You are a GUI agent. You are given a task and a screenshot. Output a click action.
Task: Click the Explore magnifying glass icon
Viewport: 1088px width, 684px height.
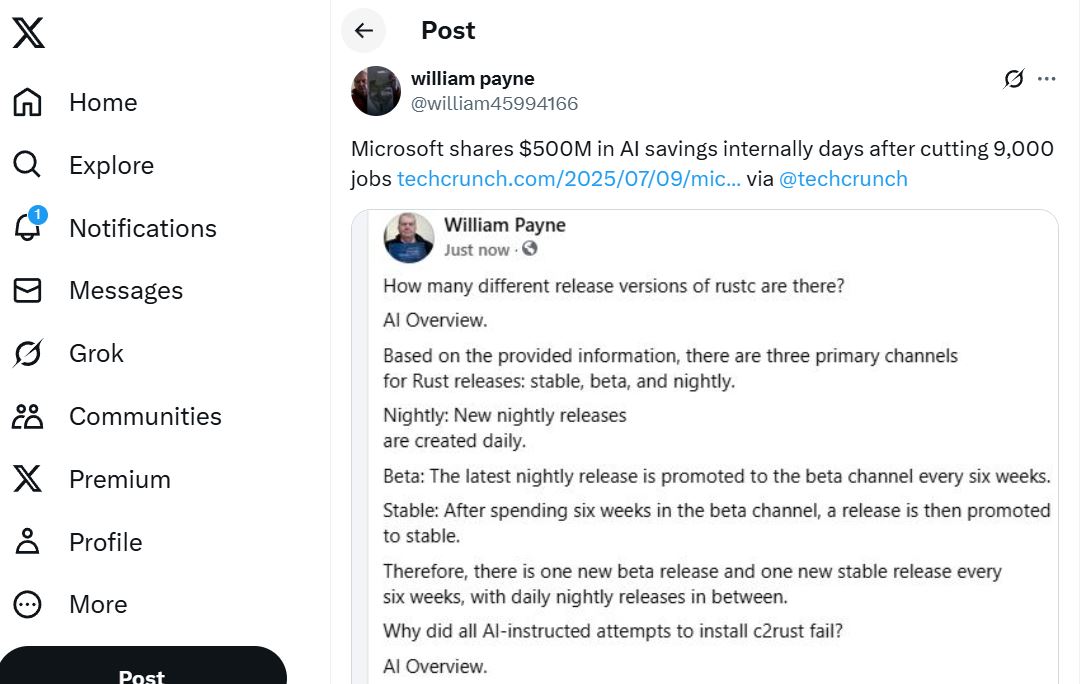[28, 165]
